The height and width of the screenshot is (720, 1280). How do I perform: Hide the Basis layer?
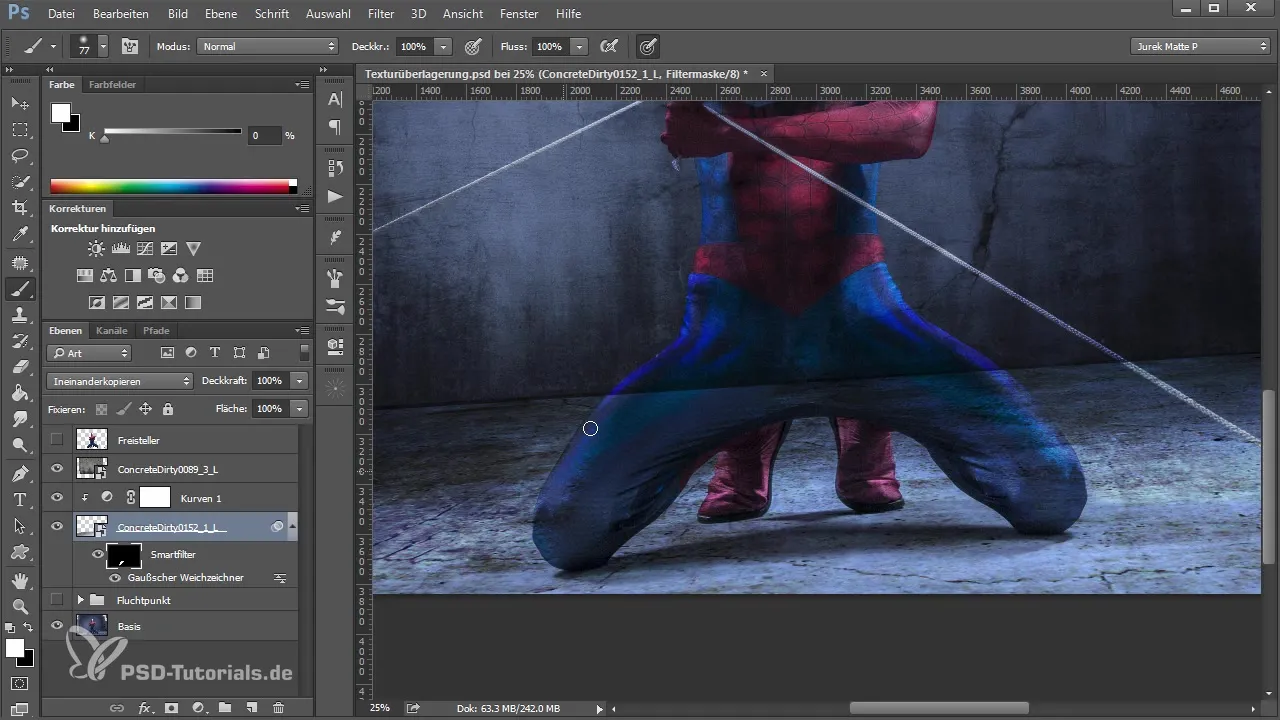pyautogui.click(x=56, y=626)
